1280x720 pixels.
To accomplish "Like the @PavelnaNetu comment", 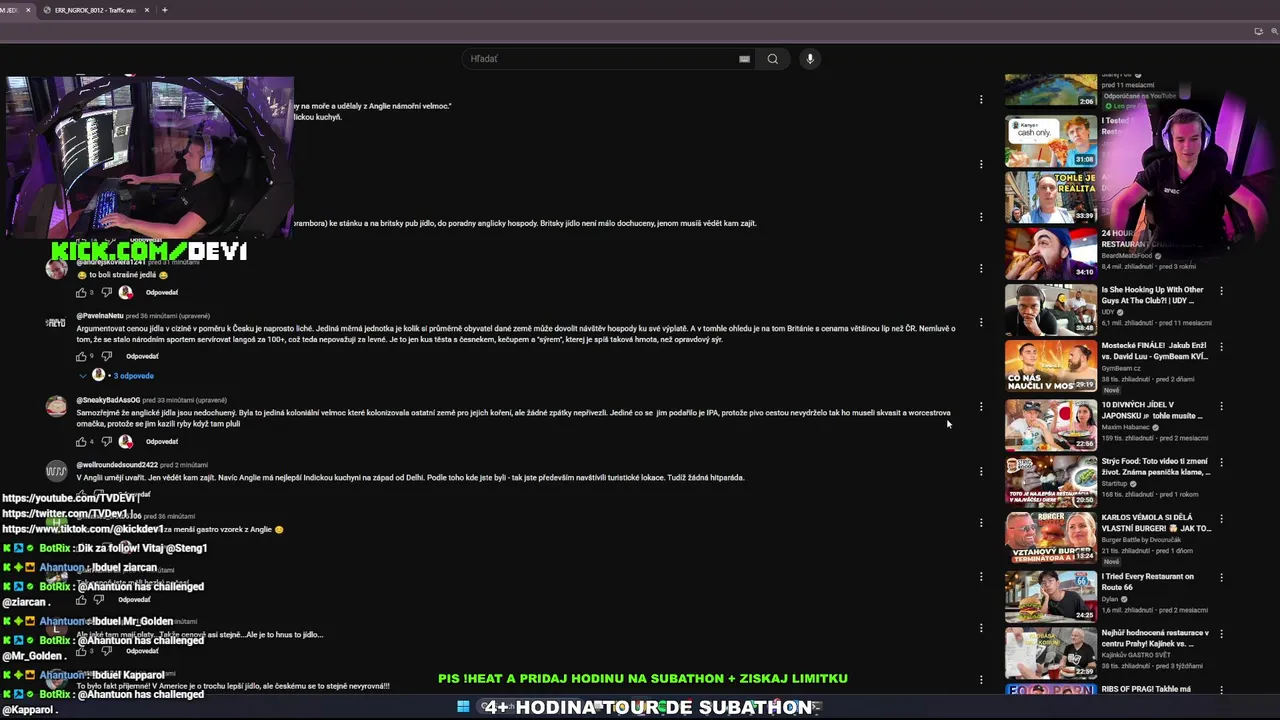I will point(81,356).
